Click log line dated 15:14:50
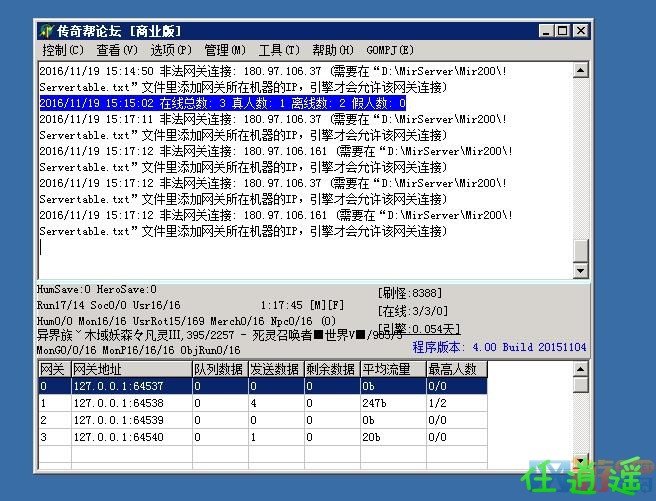The image size is (656, 501). [273, 79]
